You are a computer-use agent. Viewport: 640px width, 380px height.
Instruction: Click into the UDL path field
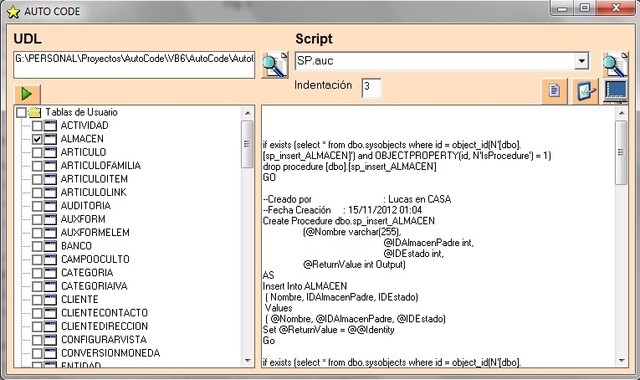coord(134,64)
